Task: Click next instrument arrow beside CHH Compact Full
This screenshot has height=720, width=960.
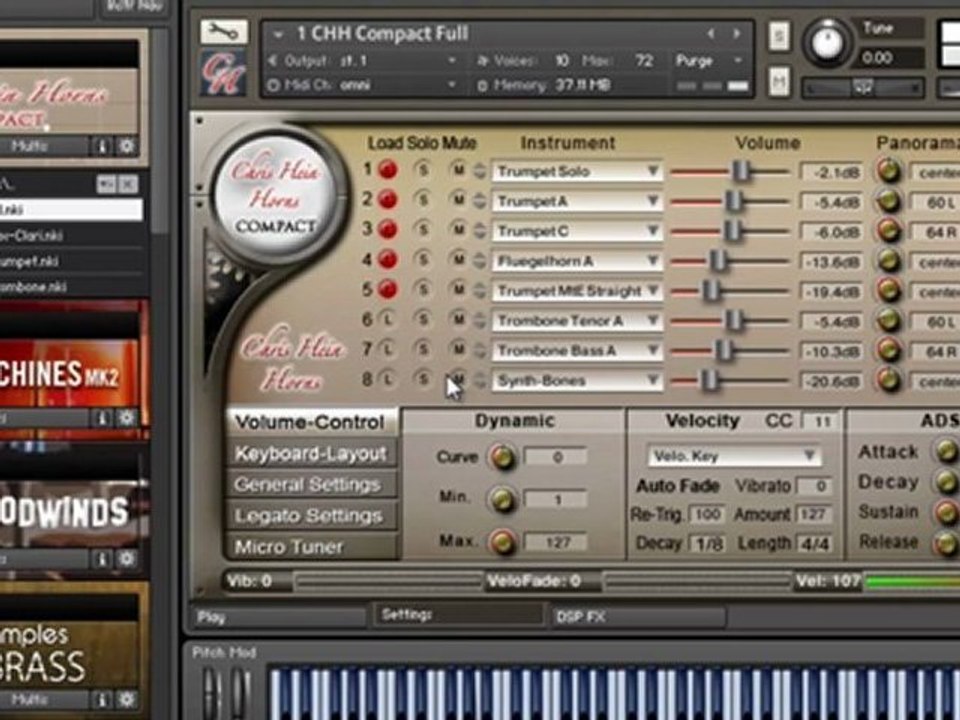Action: (737, 33)
